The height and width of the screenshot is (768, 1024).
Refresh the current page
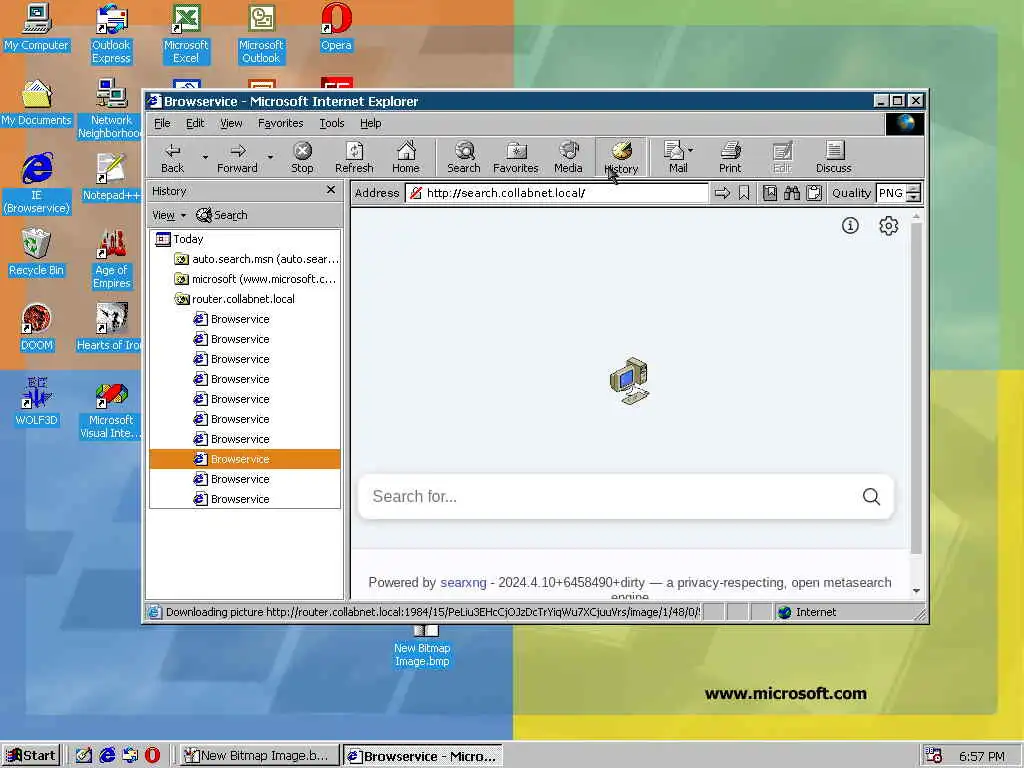(x=354, y=157)
